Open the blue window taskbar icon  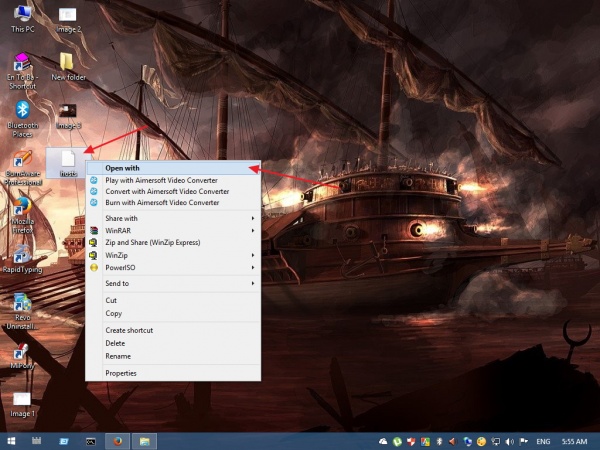(64, 441)
